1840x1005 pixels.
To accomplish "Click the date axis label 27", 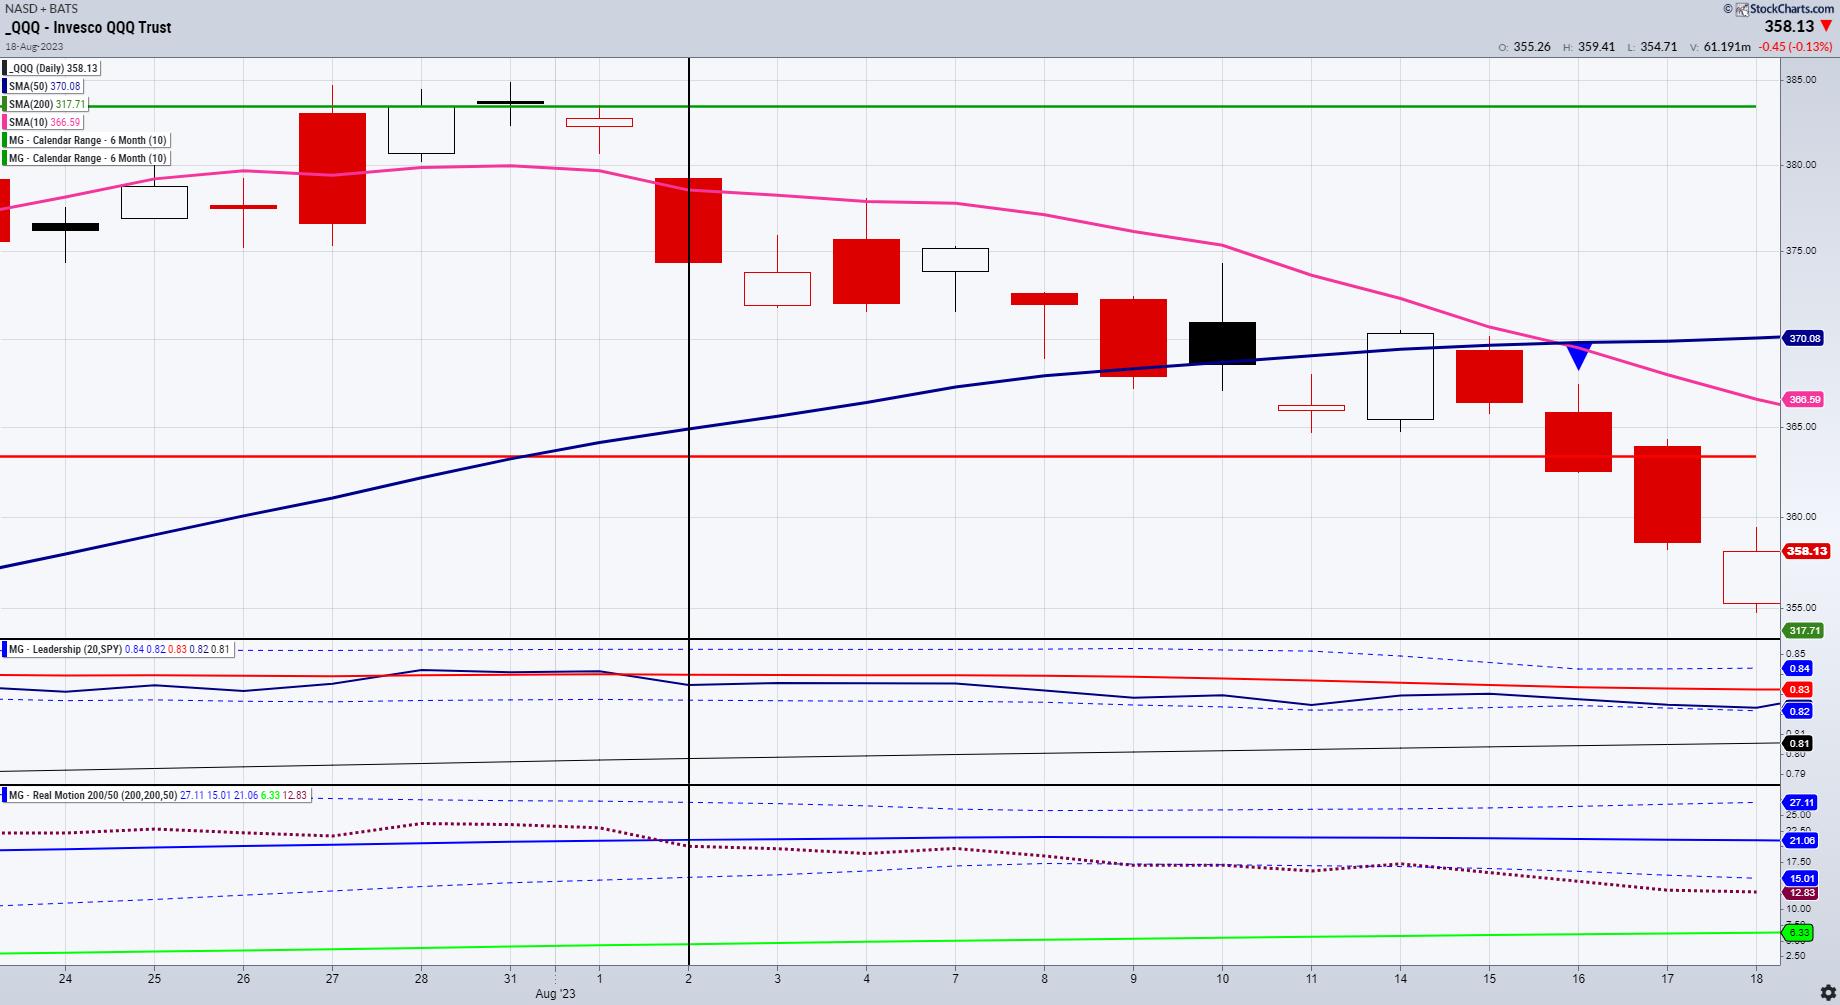I will coord(332,978).
